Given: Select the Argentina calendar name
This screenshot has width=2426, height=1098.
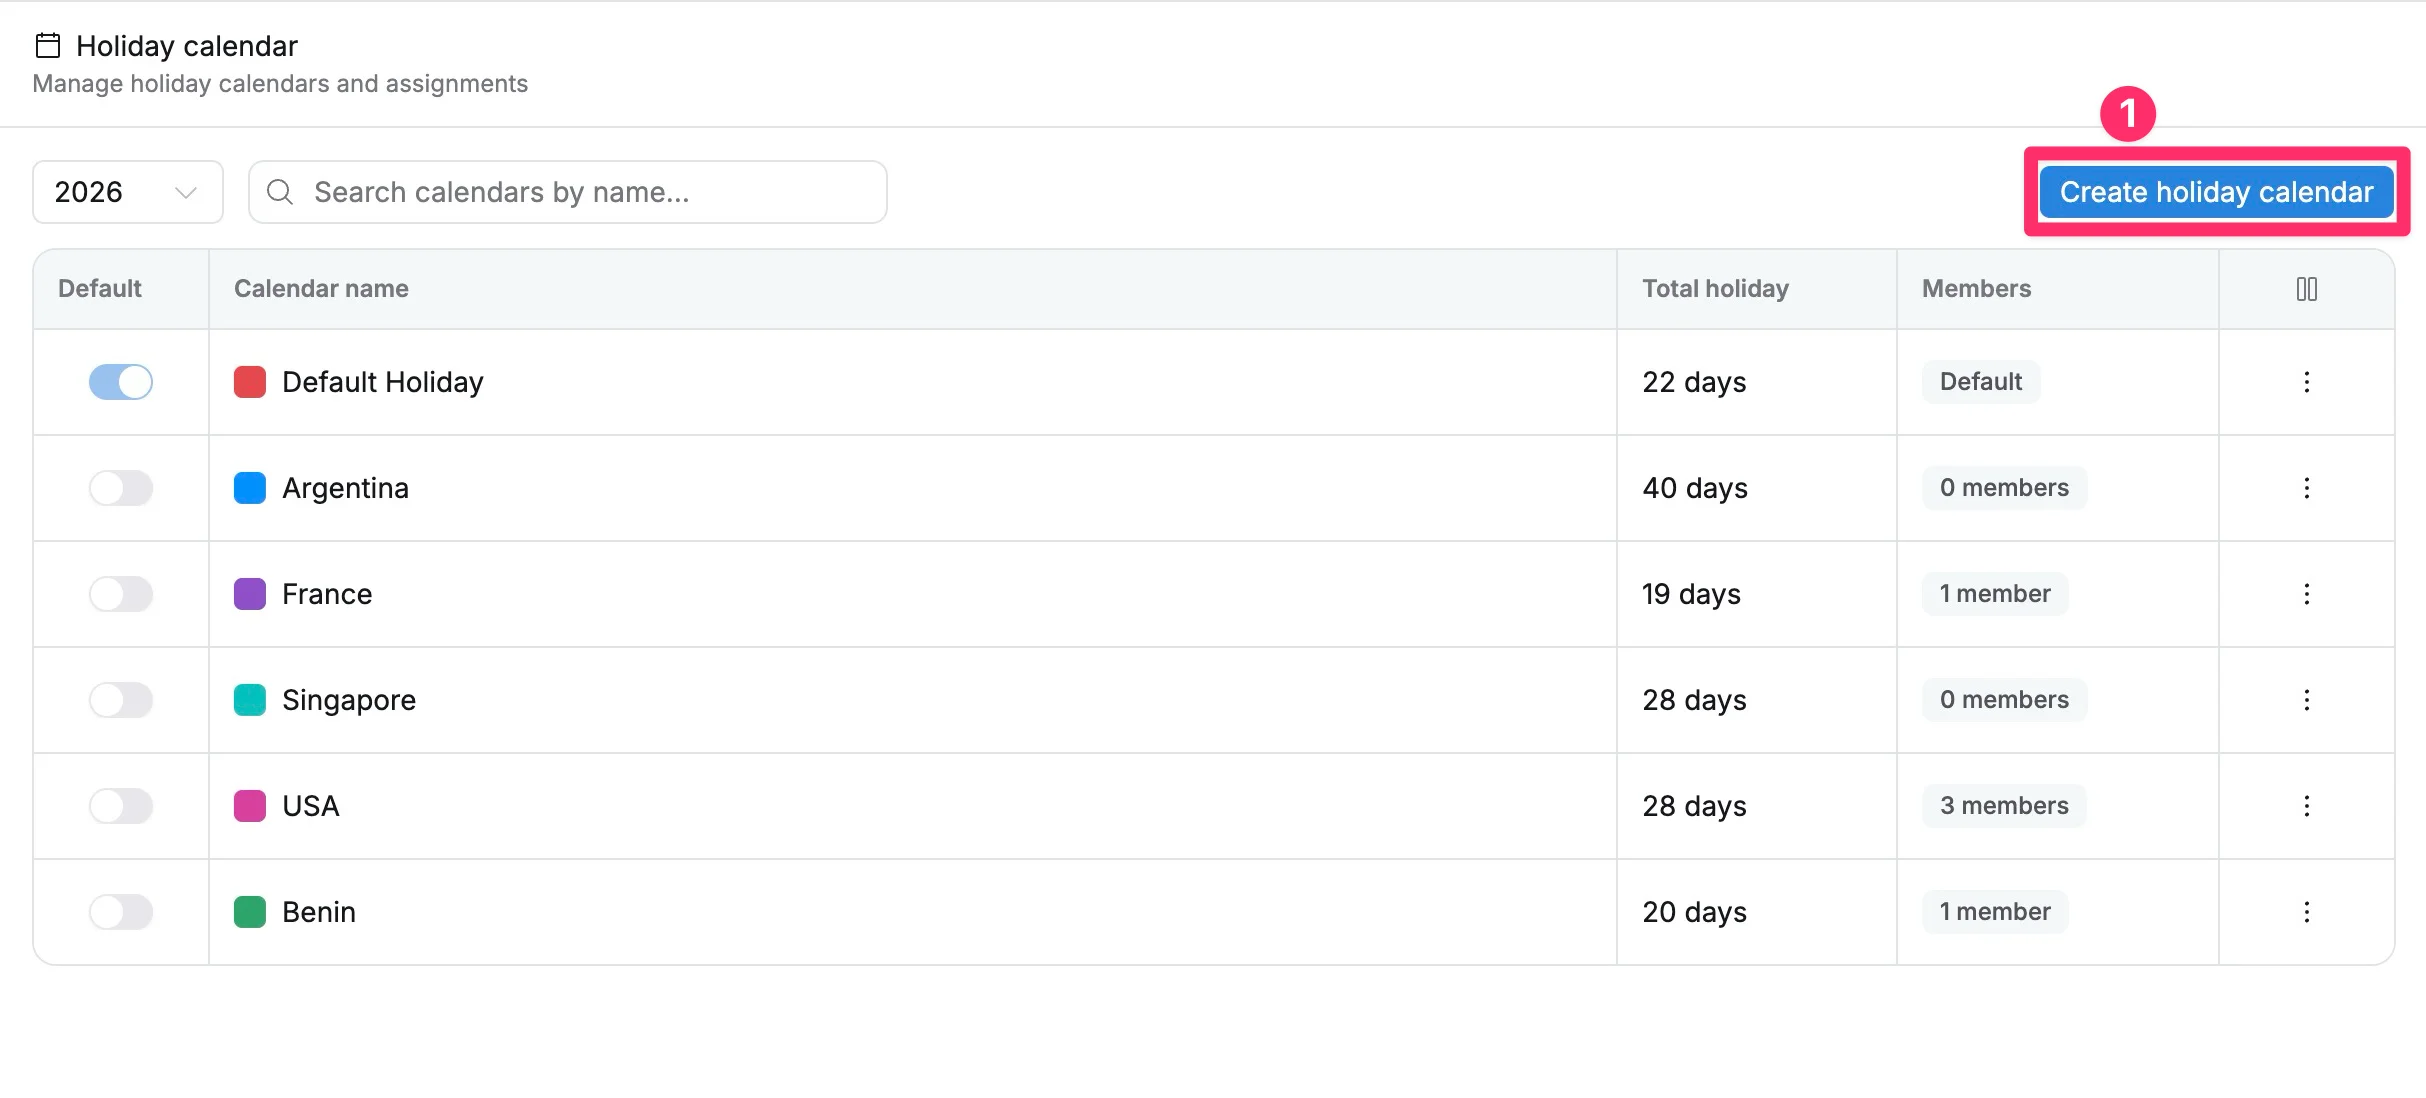Looking at the screenshot, I should 345,488.
